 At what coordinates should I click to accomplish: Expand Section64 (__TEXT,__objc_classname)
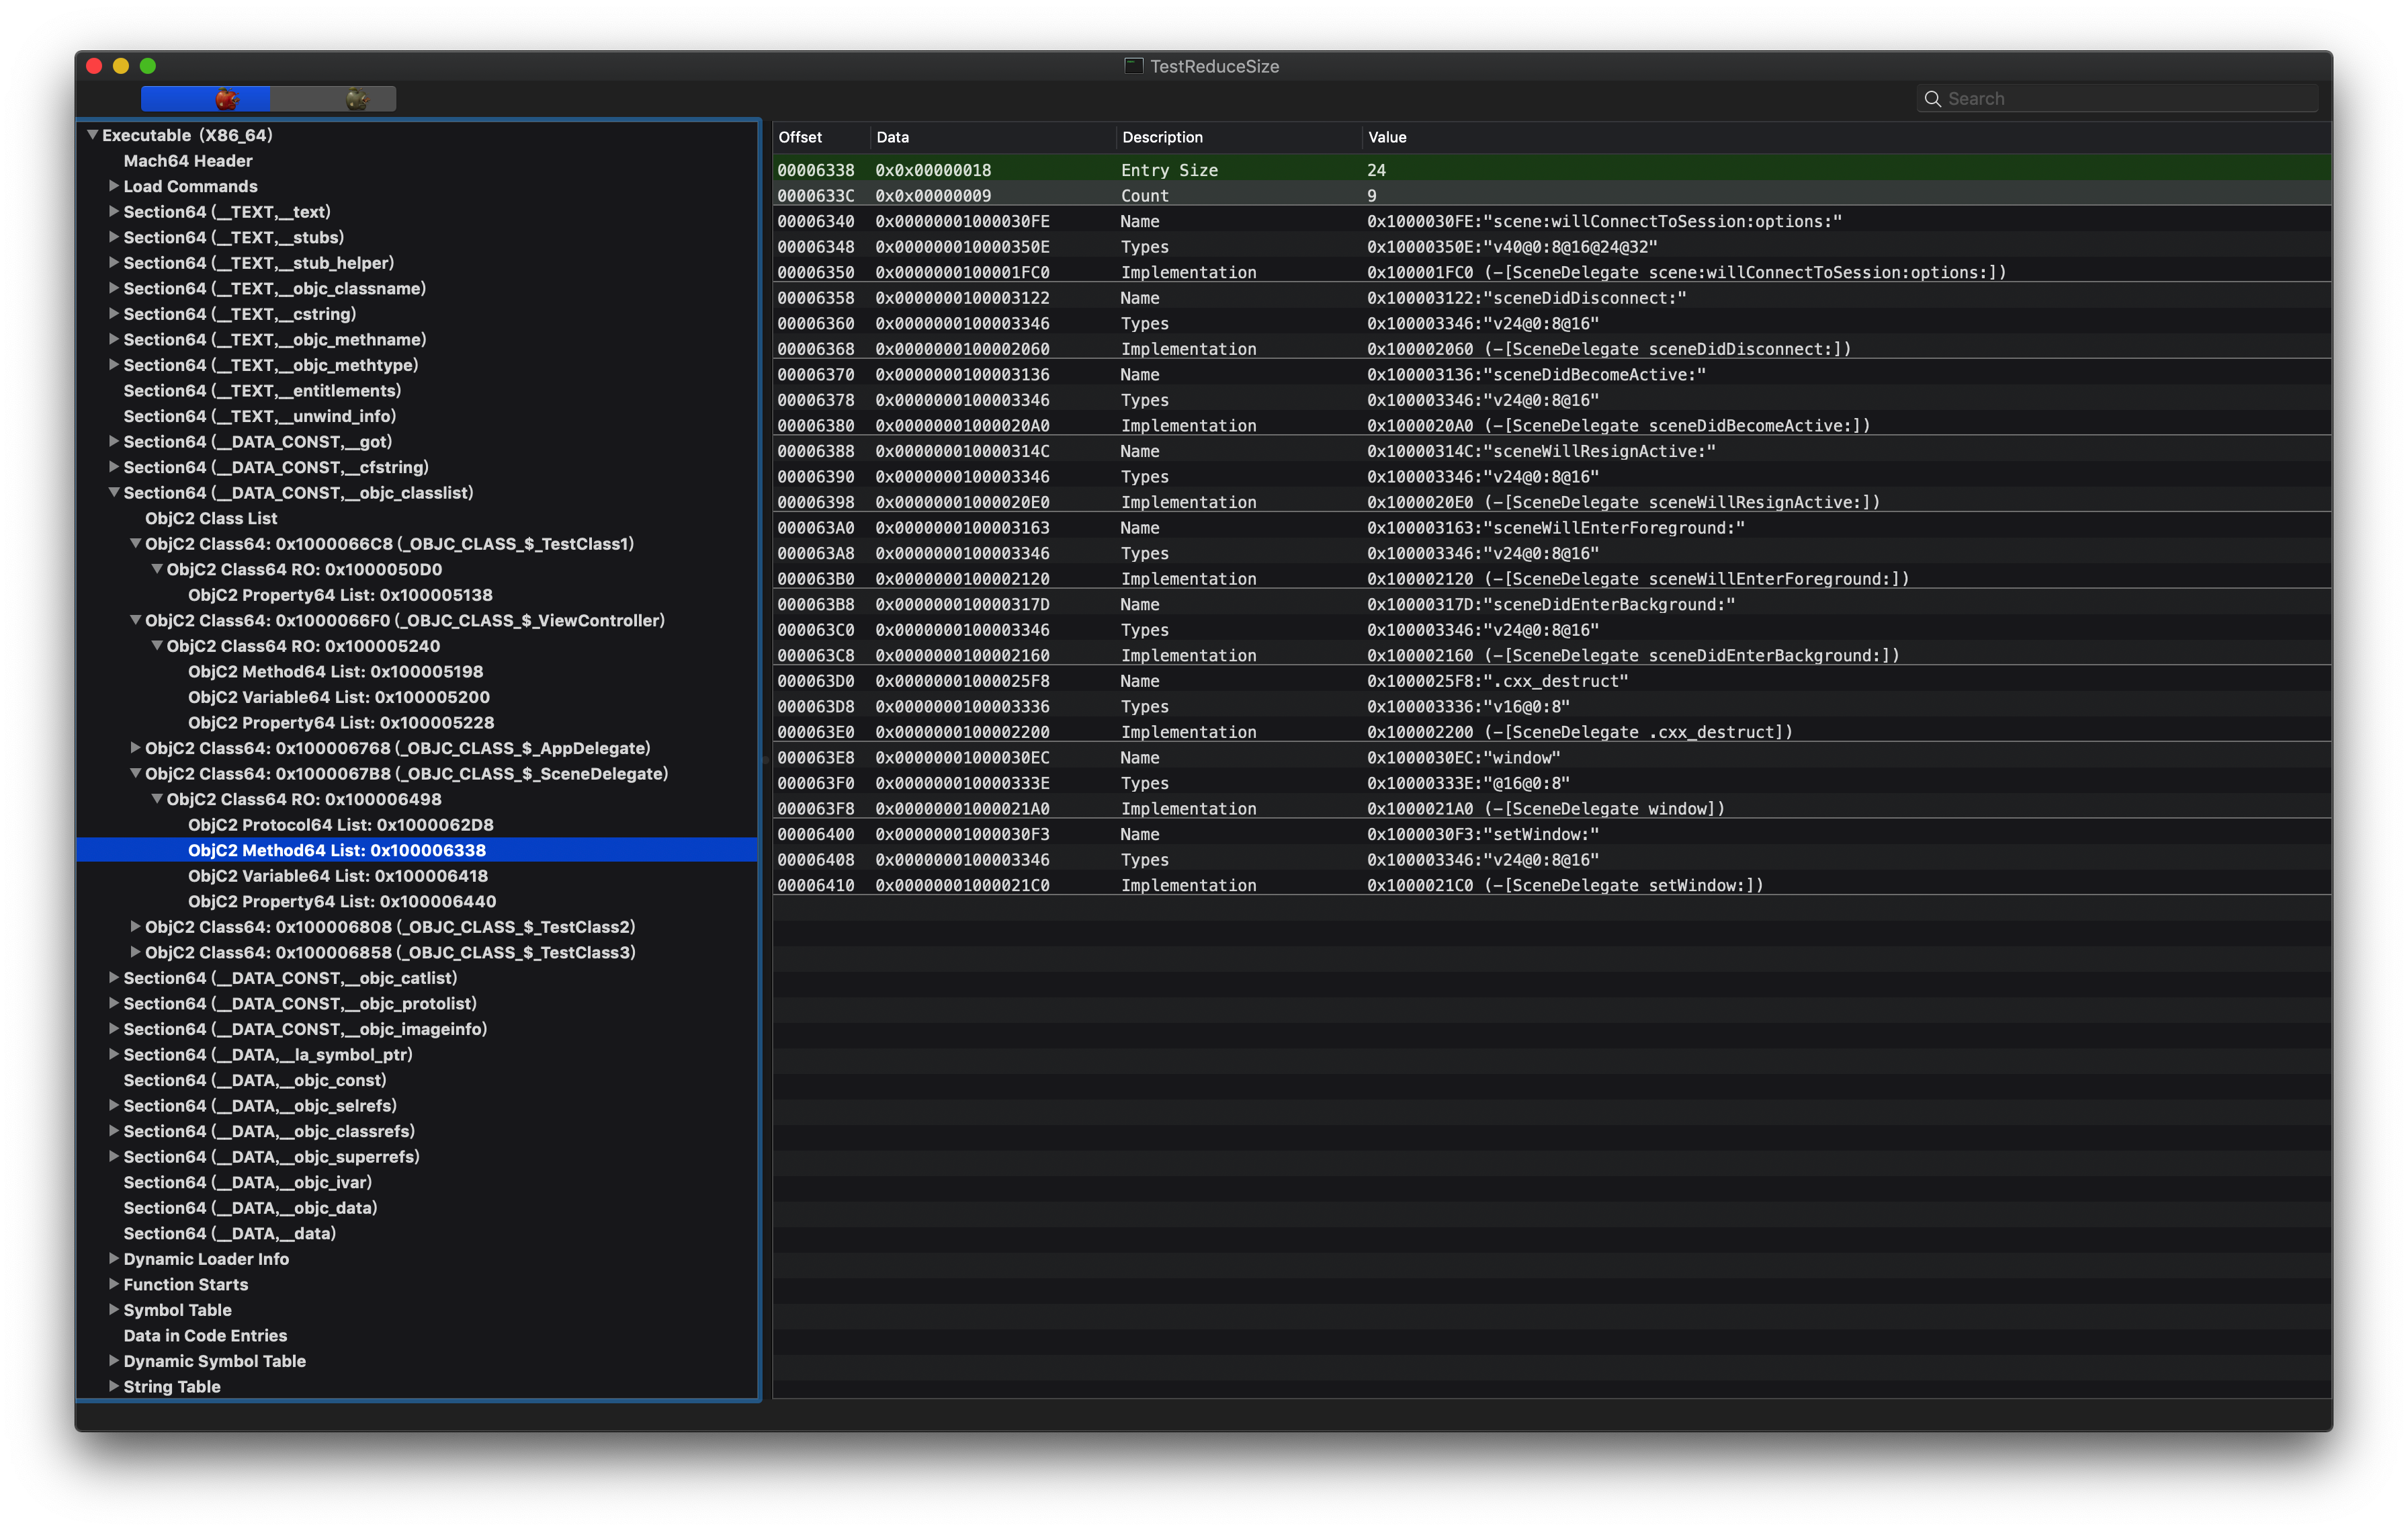(x=113, y=288)
